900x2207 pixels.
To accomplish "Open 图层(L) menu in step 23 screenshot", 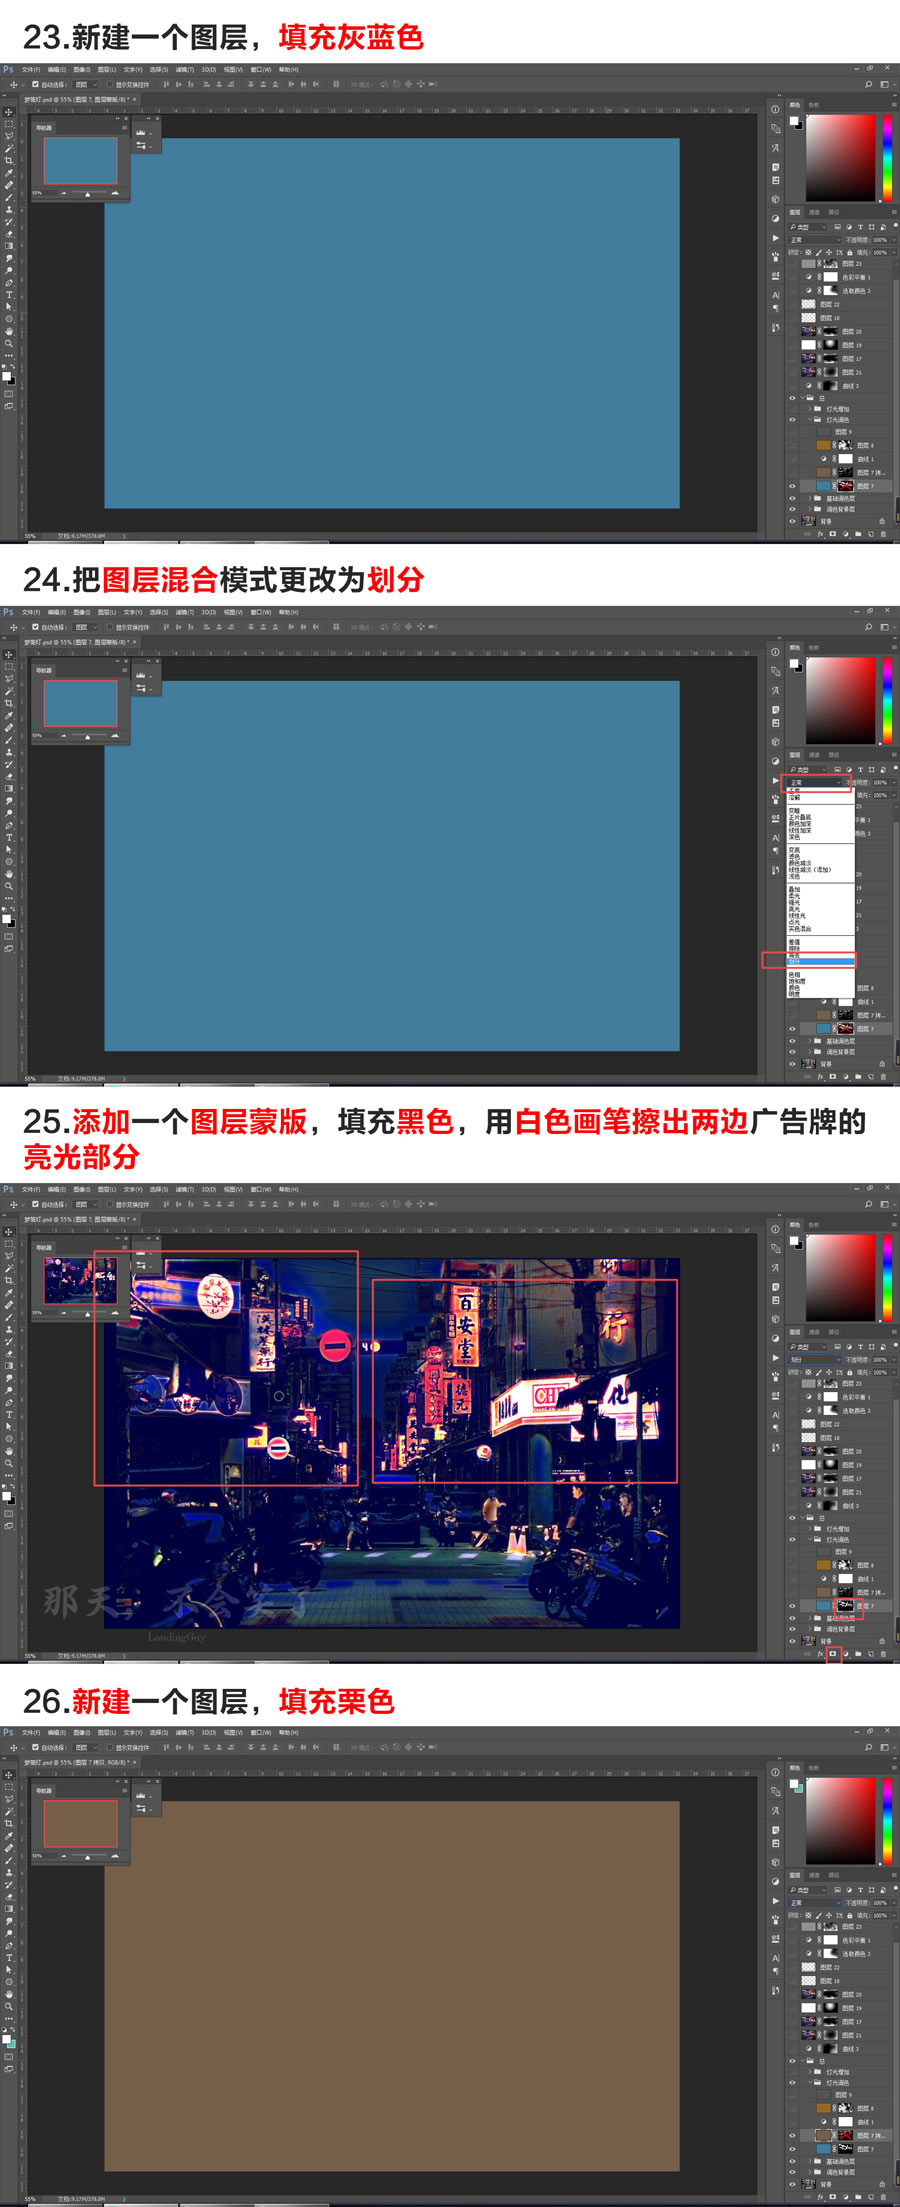I will tap(107, 70).
